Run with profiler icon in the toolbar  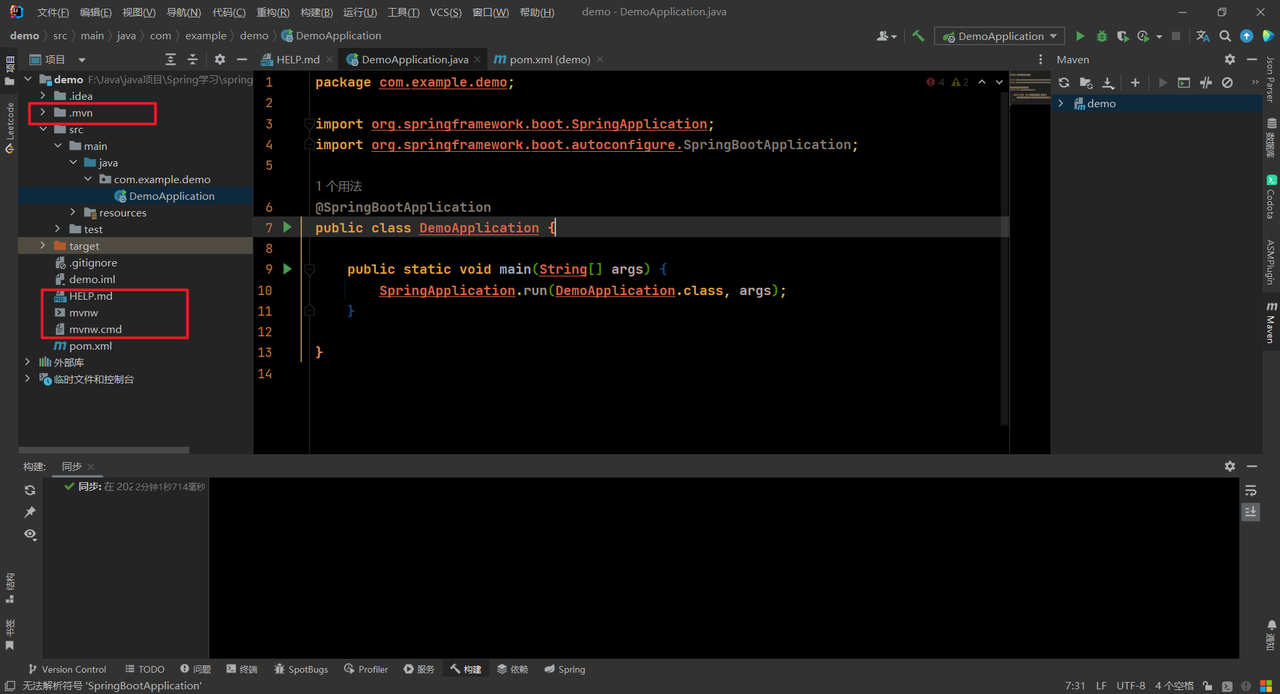(1143, 36)
